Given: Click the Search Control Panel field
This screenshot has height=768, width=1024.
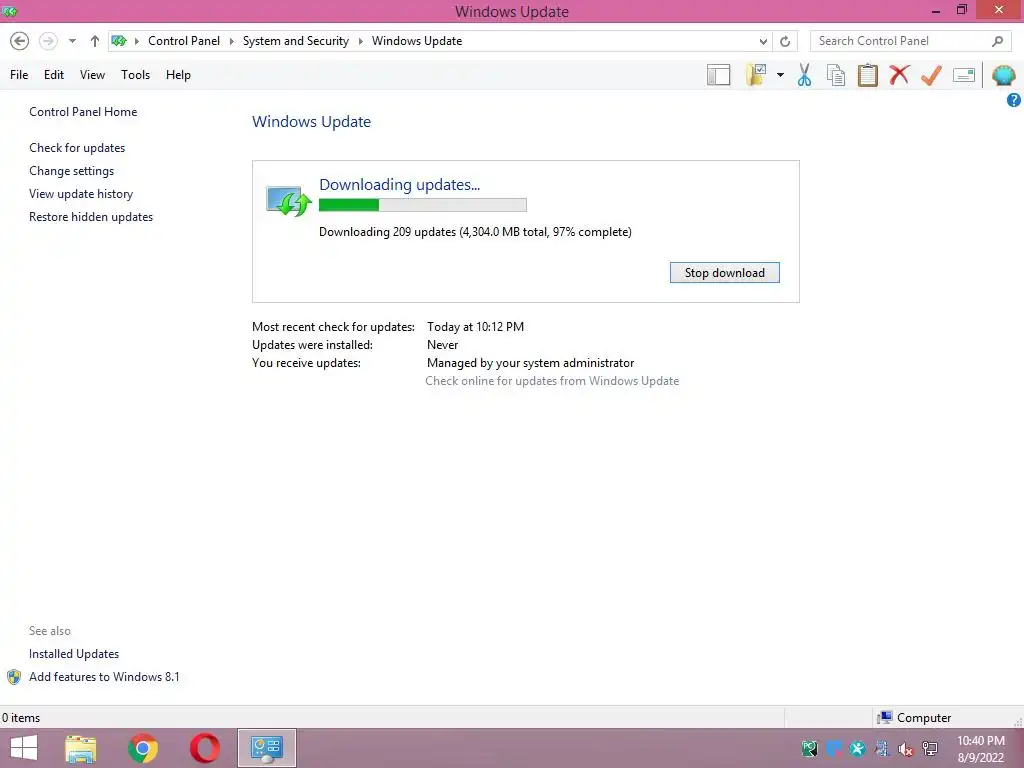Looking at the screenshot, I should [909, 41].
